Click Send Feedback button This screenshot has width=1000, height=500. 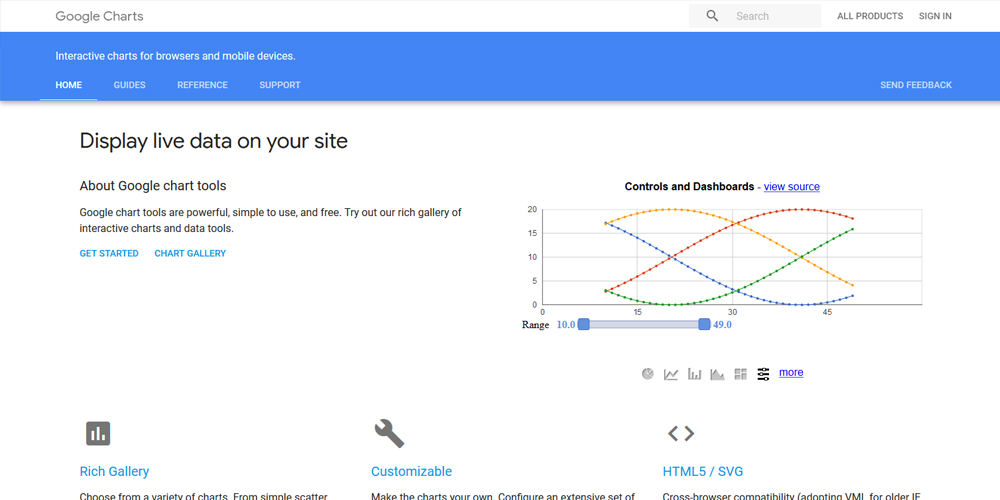[916, 85]
